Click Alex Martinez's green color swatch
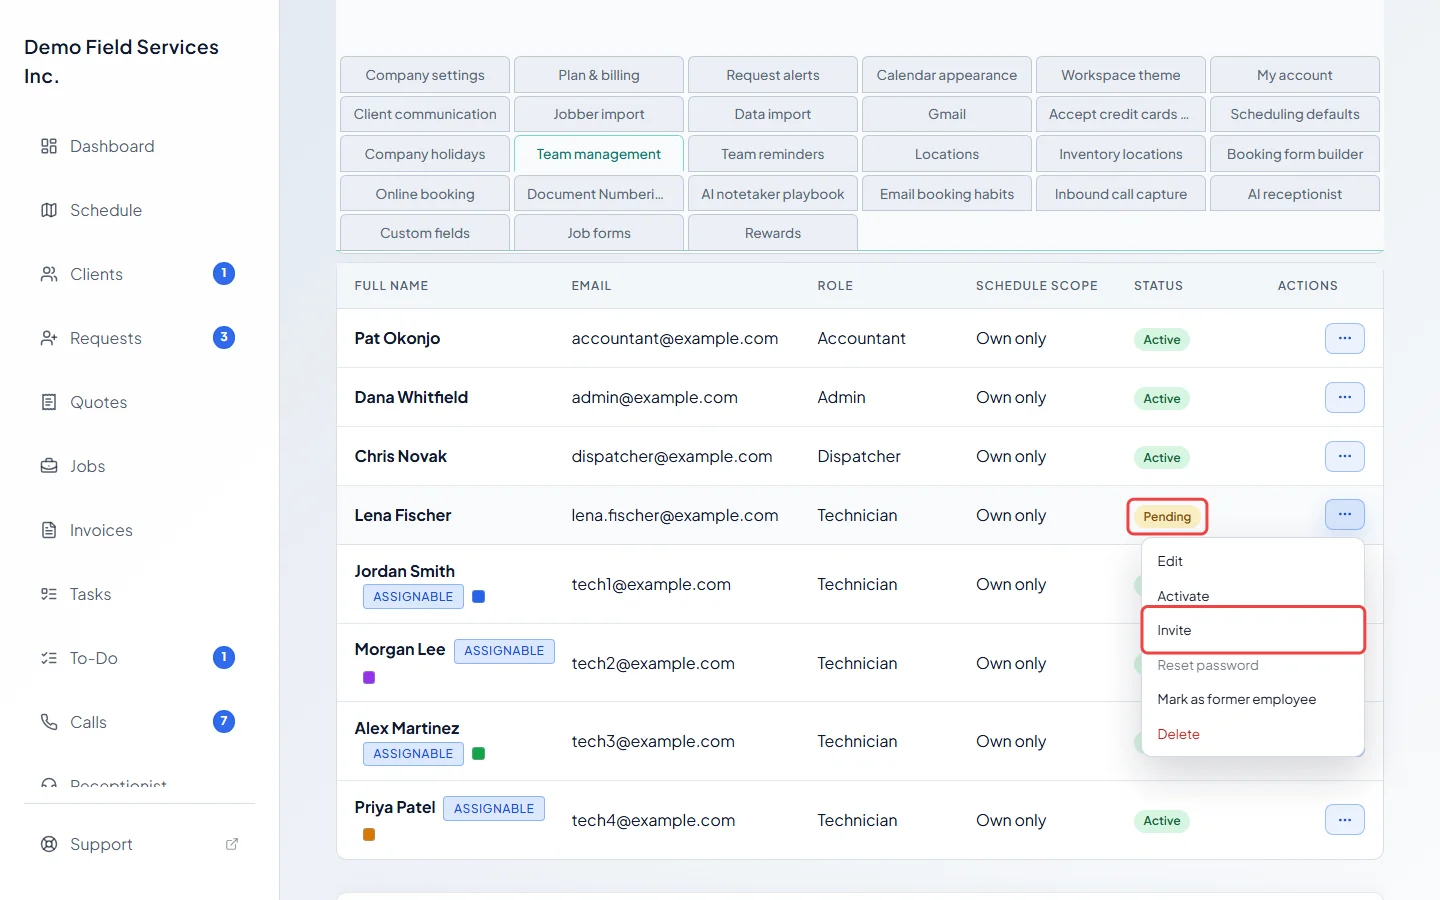 coord(478,754)
